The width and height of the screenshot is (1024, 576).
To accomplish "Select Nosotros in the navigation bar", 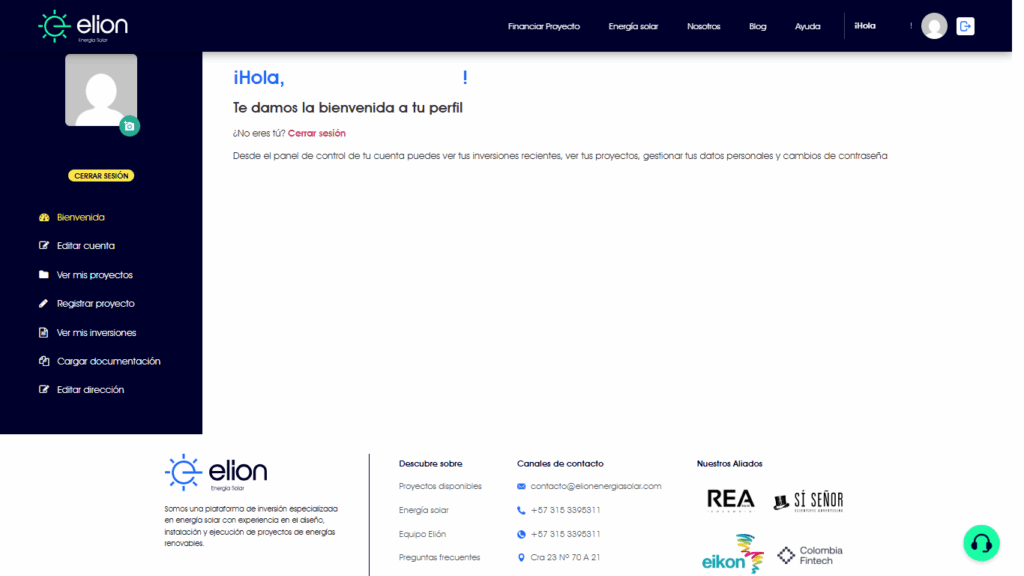I will coord(703,26).
